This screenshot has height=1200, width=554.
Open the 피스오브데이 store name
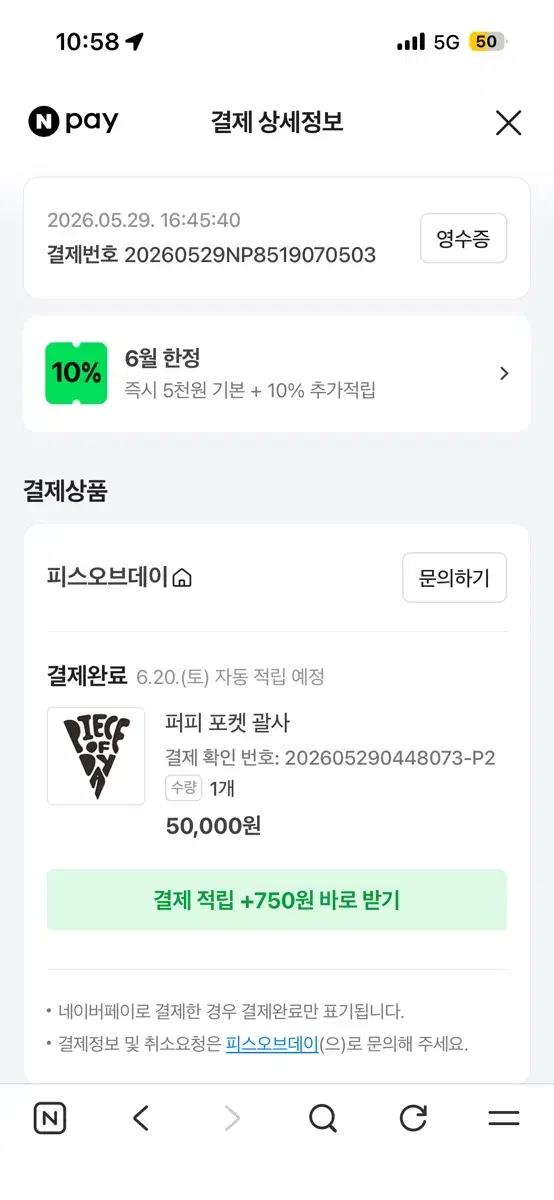click(x=108, y=578)
